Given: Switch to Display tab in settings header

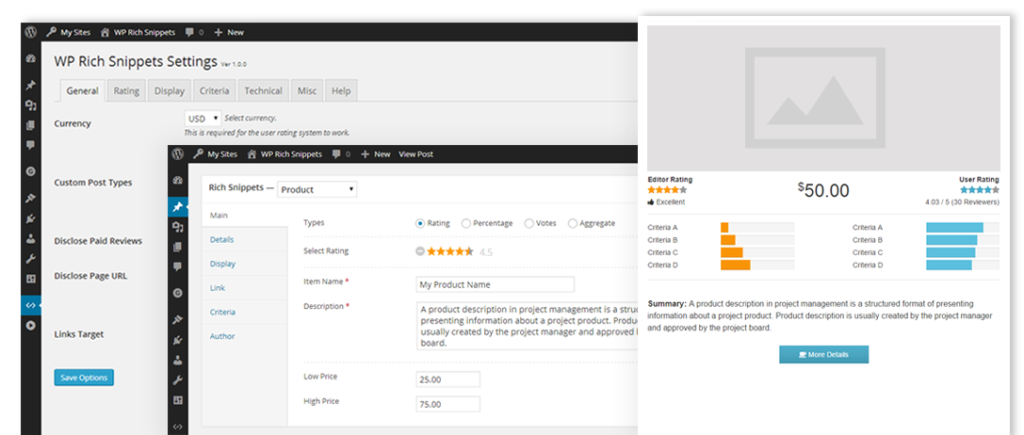Looking at the screenshot, I should [x=169, y=91].
